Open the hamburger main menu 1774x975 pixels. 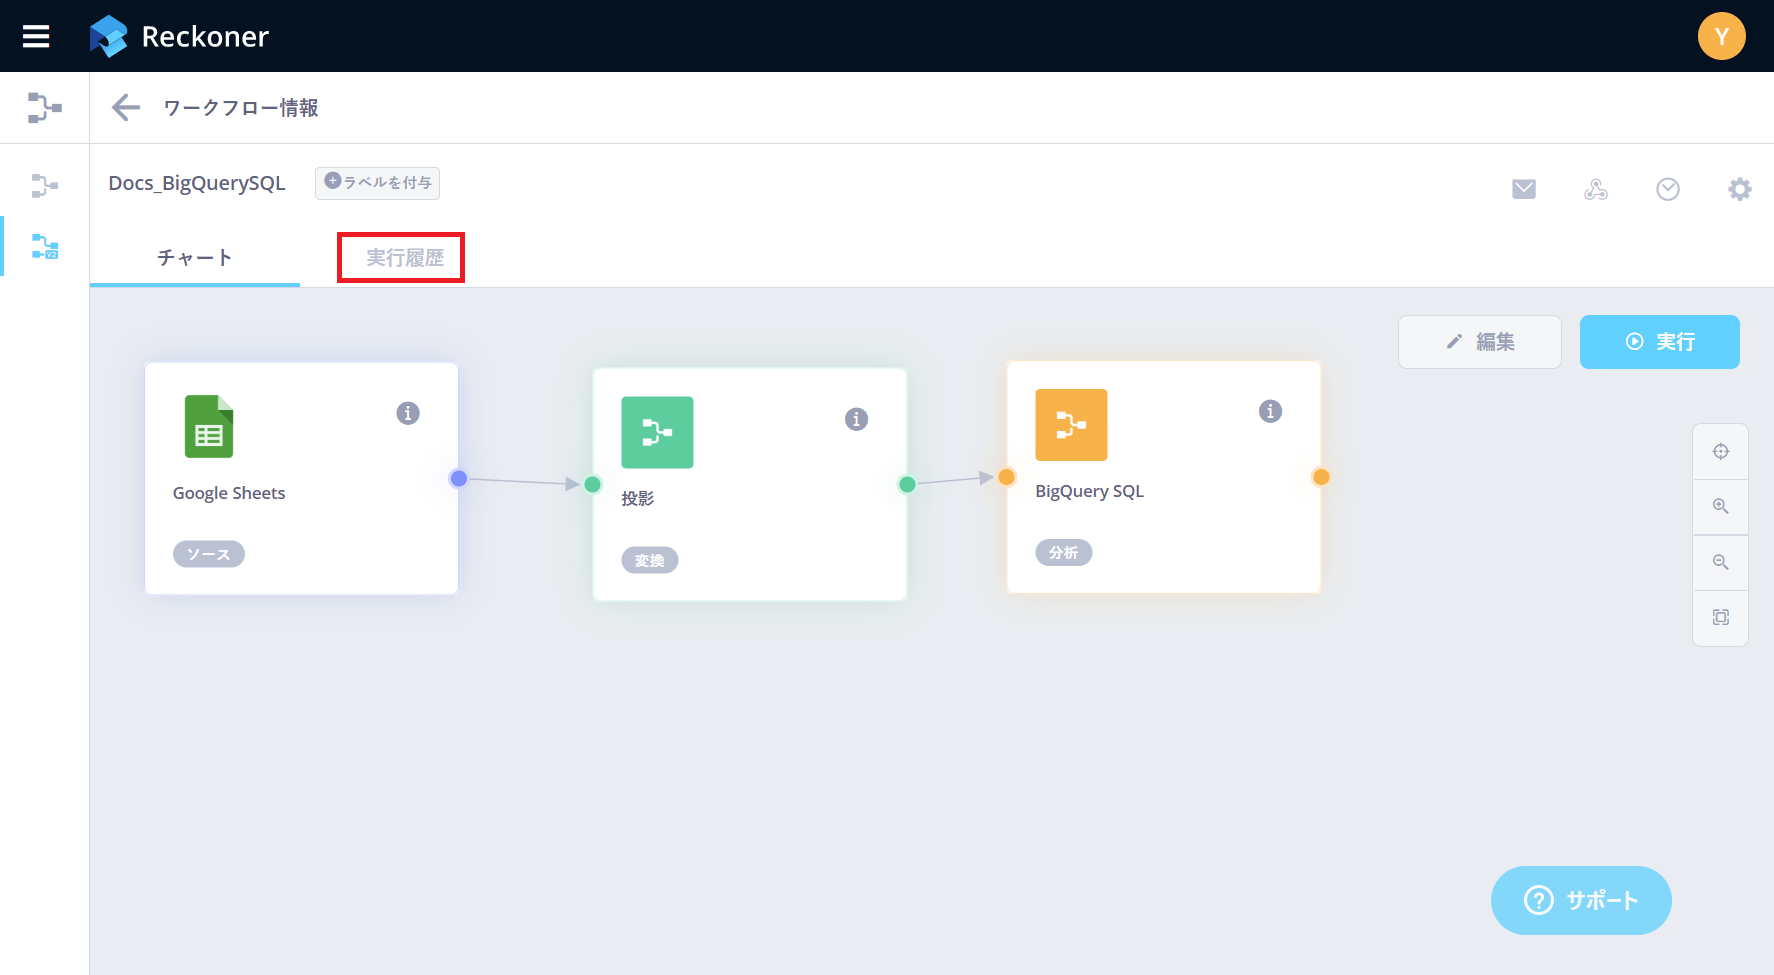click(x=36, y=37)
